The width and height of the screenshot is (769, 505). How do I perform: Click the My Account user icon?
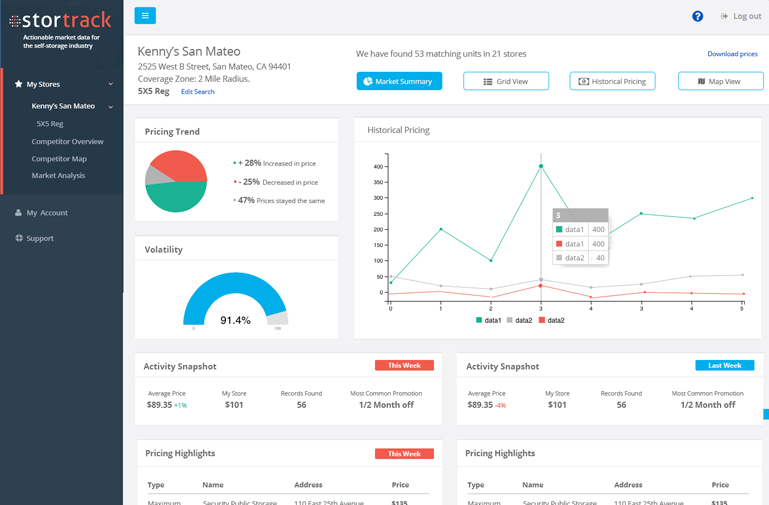click(18, 213)
